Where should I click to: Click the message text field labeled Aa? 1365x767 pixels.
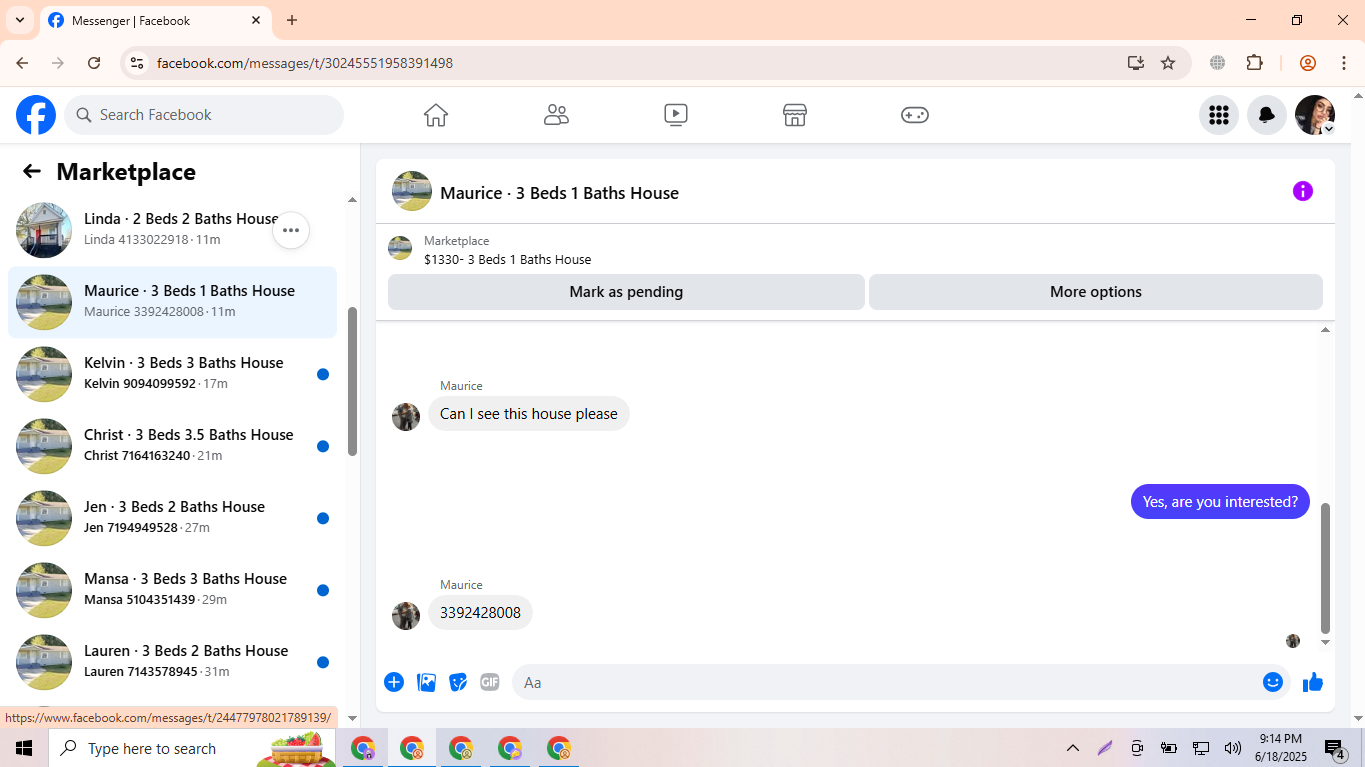click(x=885, y=682)
